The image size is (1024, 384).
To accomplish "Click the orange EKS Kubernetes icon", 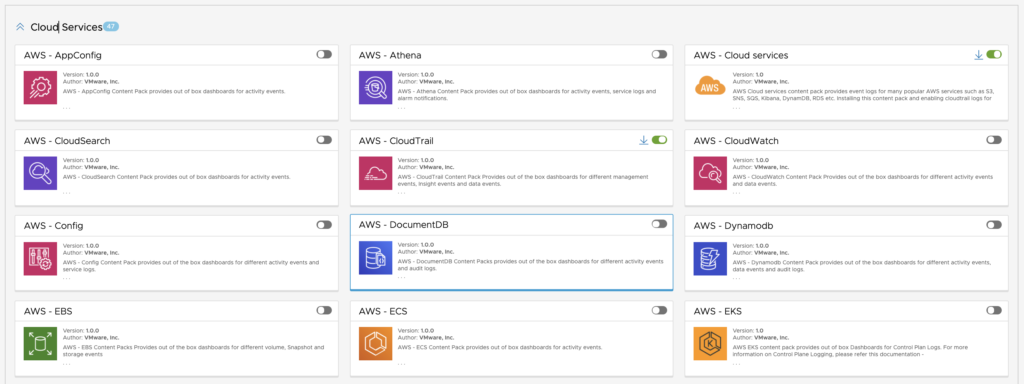I will 711,344.
